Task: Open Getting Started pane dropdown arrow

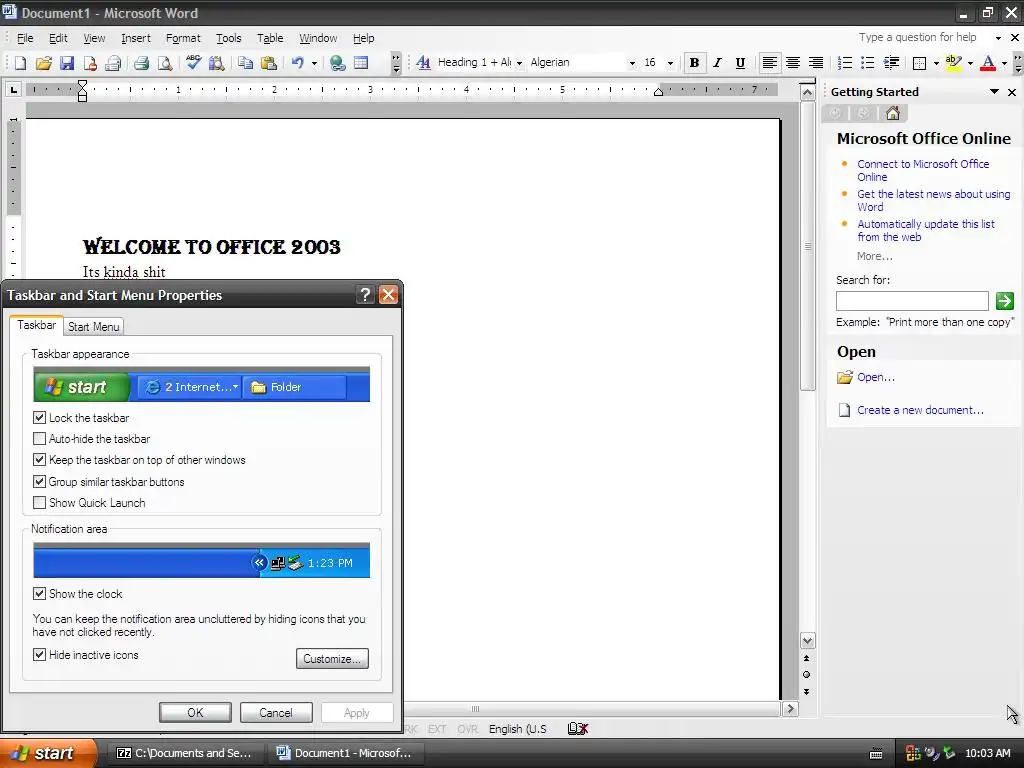Action: coord(994,92)
